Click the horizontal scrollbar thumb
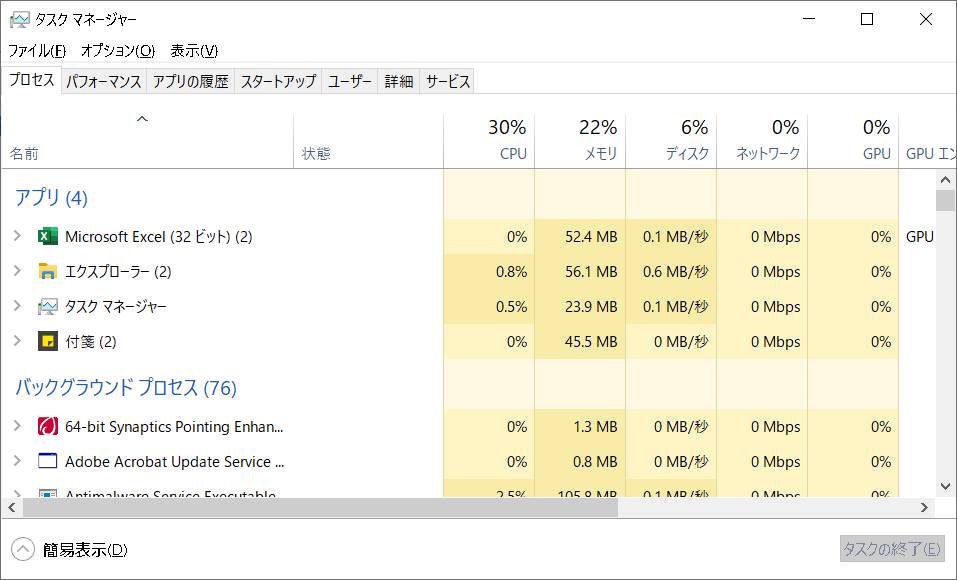The image size is (957, 580). click(x=320, y=507)
